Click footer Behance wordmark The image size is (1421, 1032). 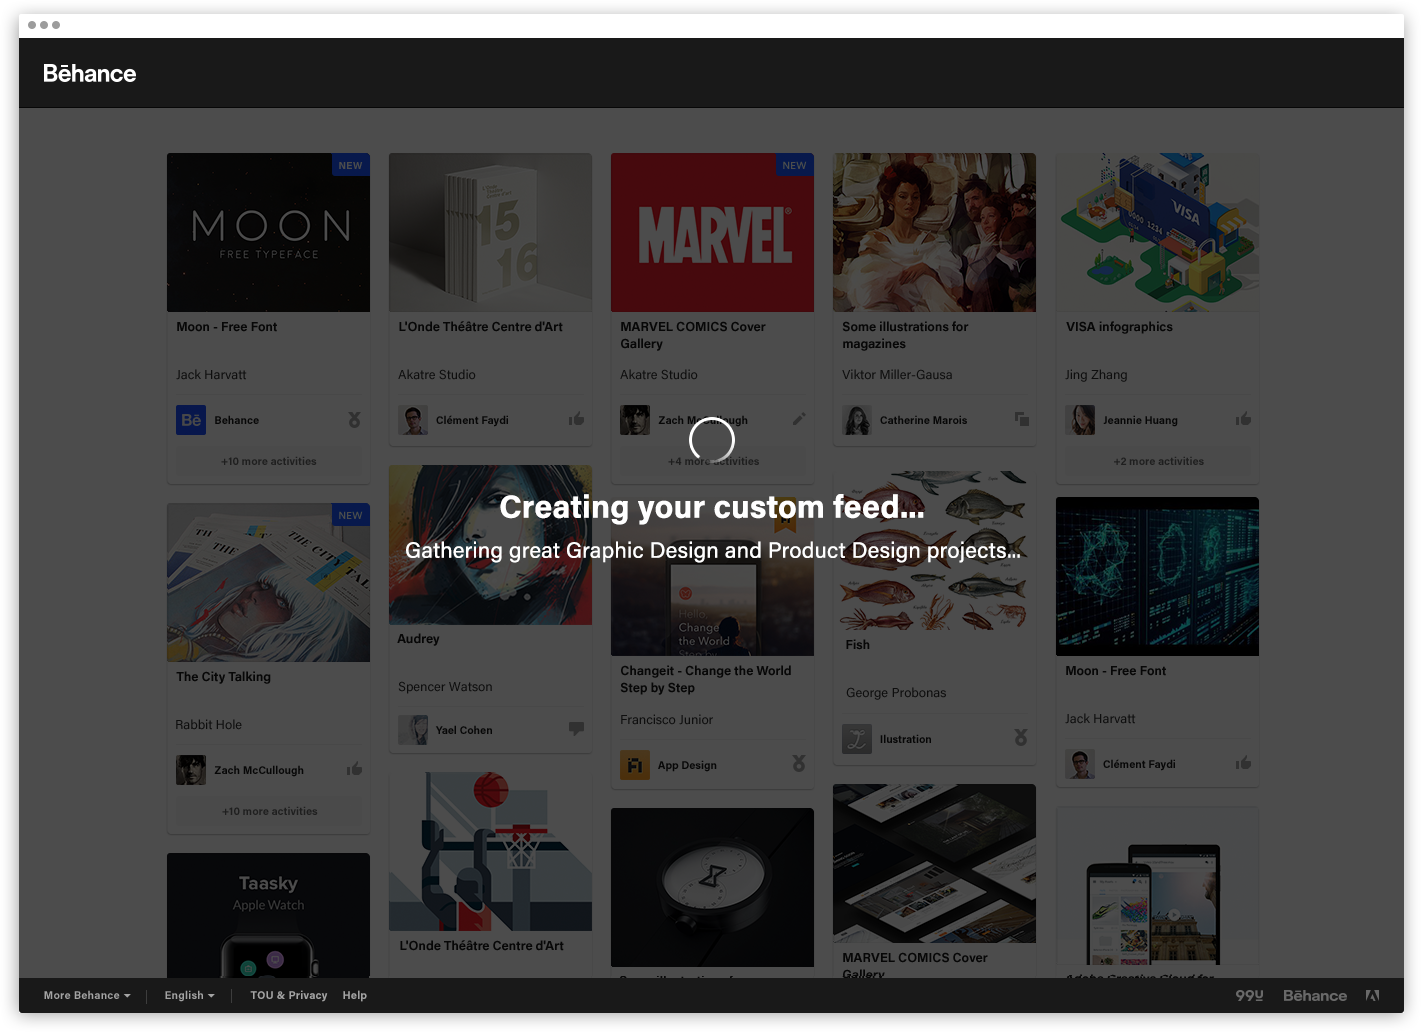(x=1314, y=995)
